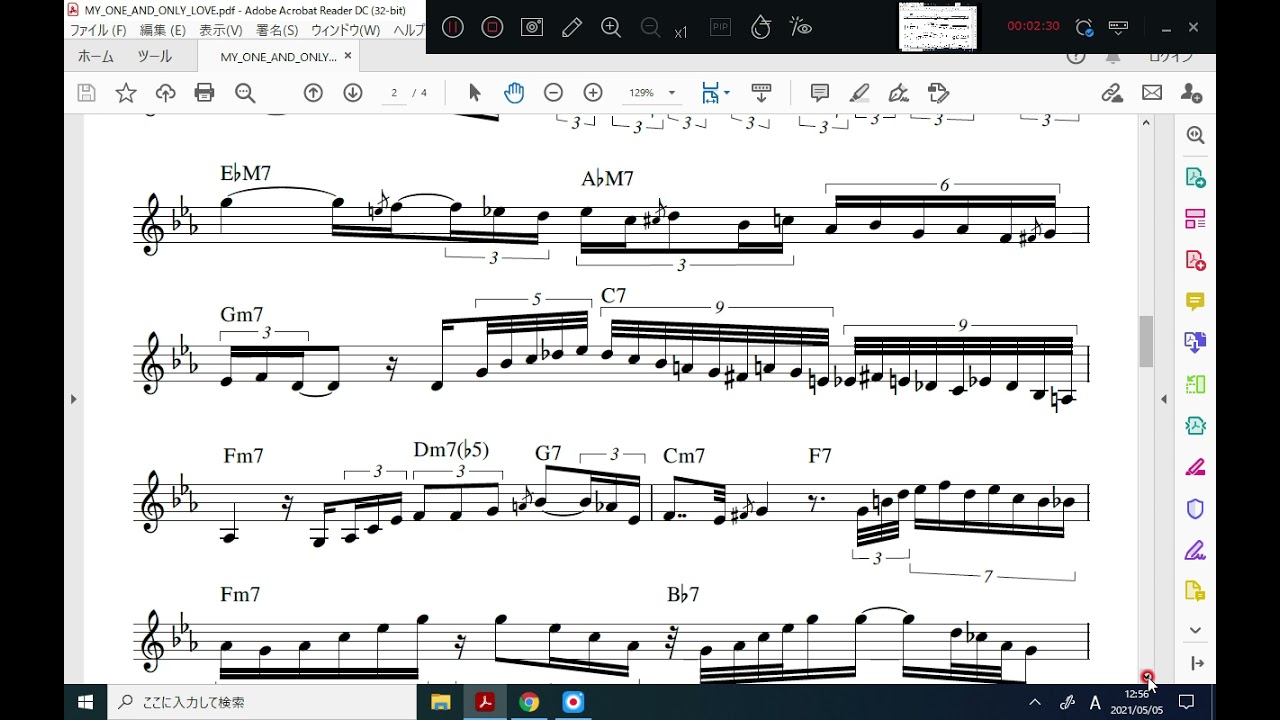Viewport: 1280px width, 720px height.
Task: Click the vertical scrollbar thumb of the document
Action: [x=1147, y=341]
